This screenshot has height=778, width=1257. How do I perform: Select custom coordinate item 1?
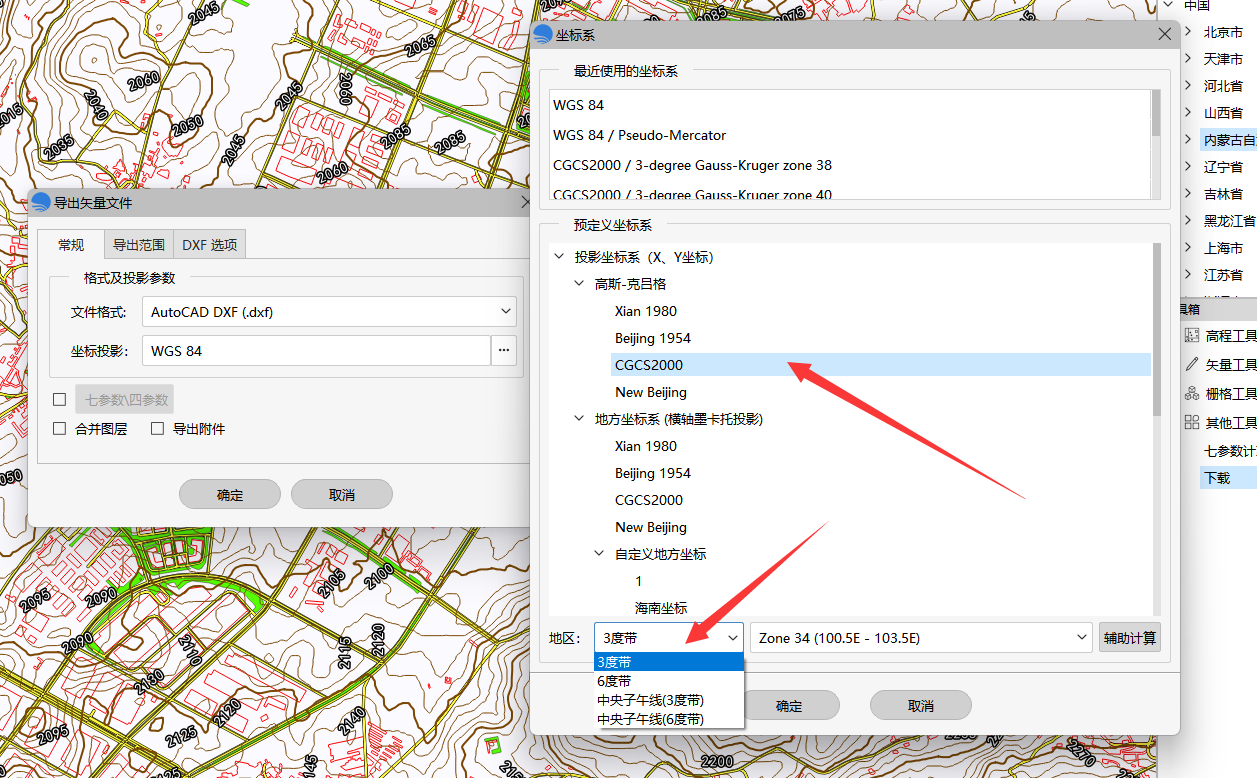pos(639,581)
